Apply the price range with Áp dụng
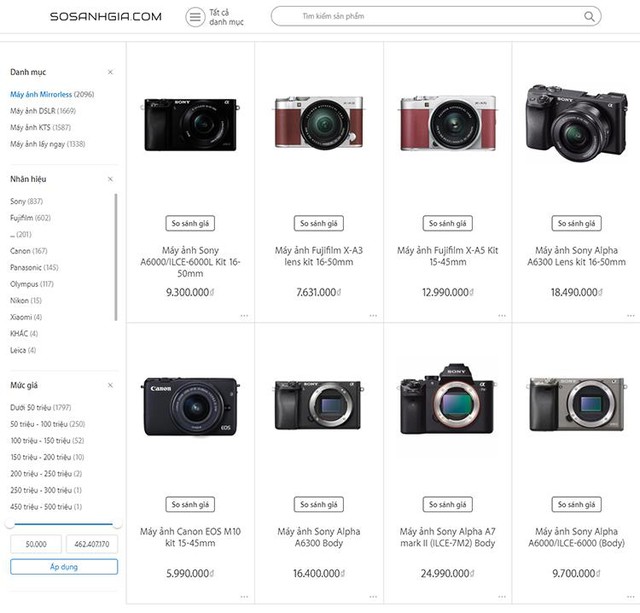Viewport: 640px width, 613px height. 64,567
